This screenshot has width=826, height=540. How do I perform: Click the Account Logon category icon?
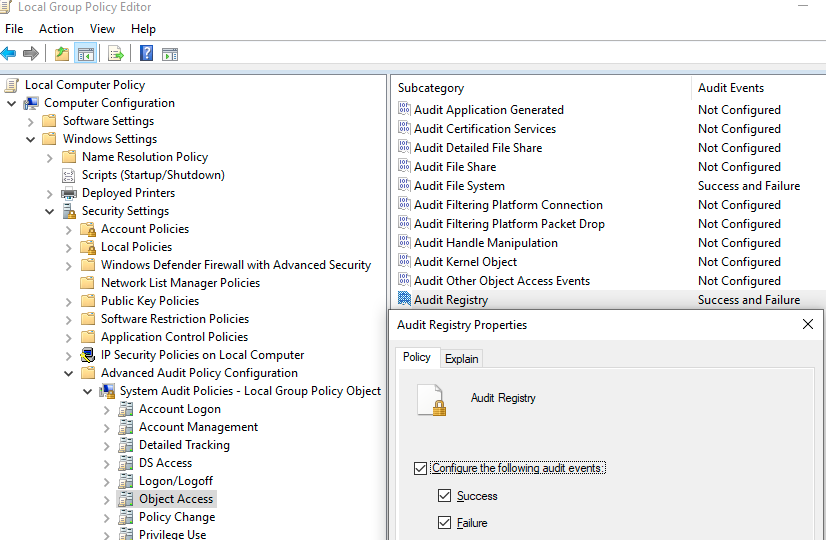[x=125, y=409]
